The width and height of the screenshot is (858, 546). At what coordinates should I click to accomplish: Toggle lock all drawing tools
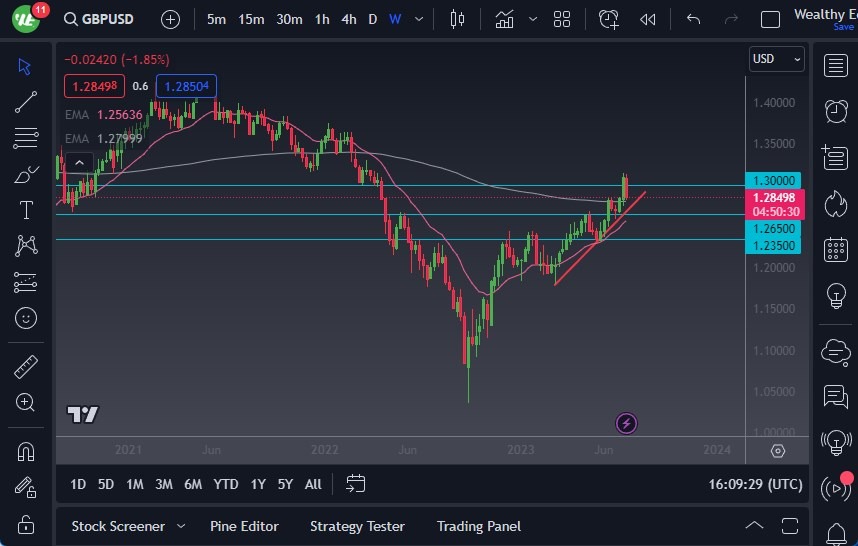click(26, 524)
